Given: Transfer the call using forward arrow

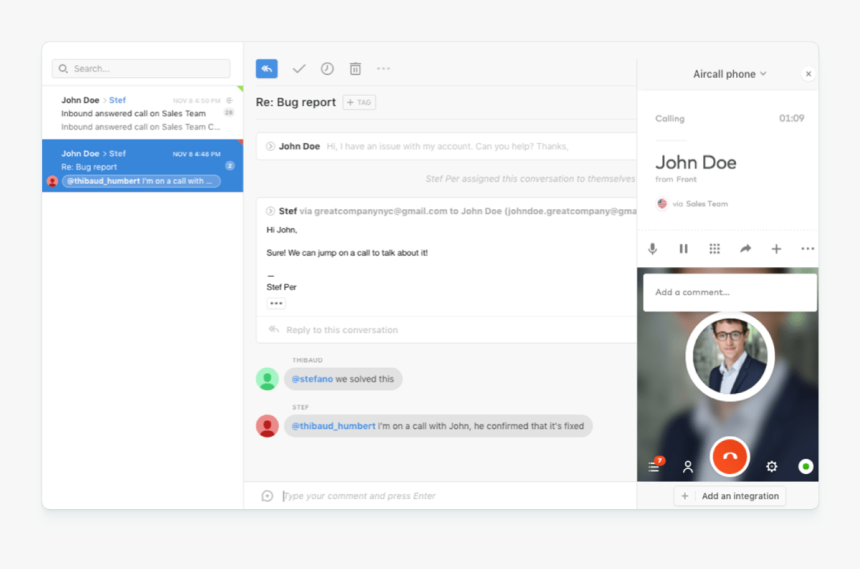Looking at the screenshot, I should tap(745, 249).
